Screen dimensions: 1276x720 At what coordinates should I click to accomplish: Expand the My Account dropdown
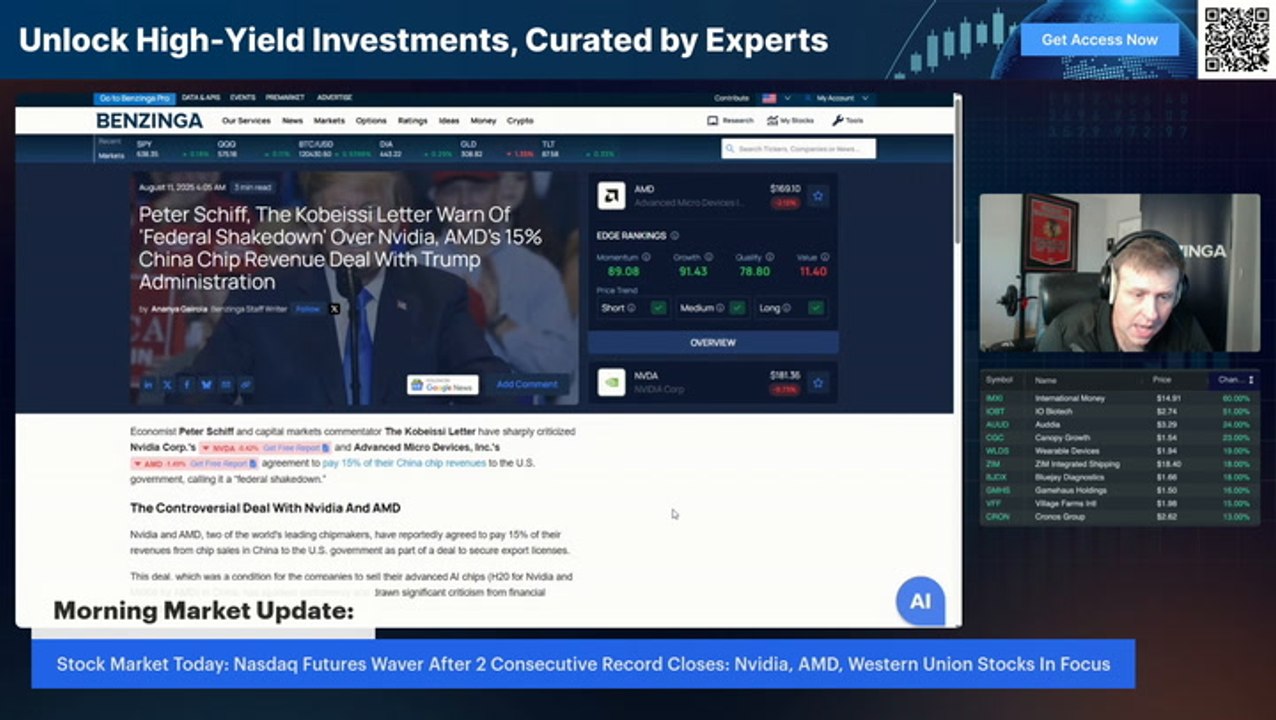(x=843, y=99)
